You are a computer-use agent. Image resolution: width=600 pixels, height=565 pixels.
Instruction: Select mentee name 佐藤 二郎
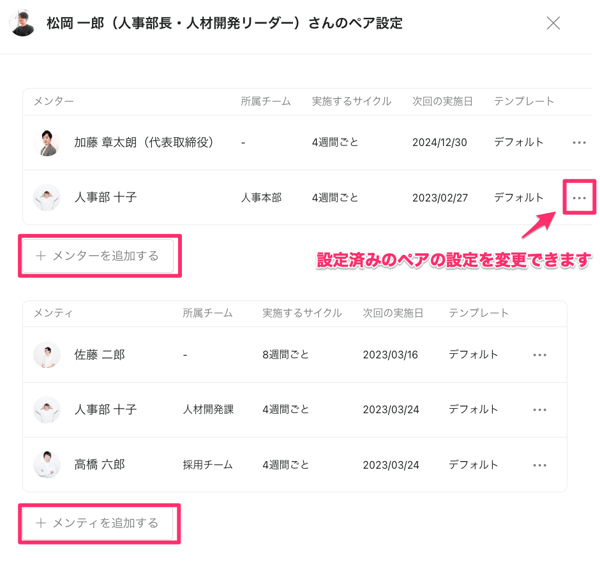pyautogui.click(x=99, y=355)
